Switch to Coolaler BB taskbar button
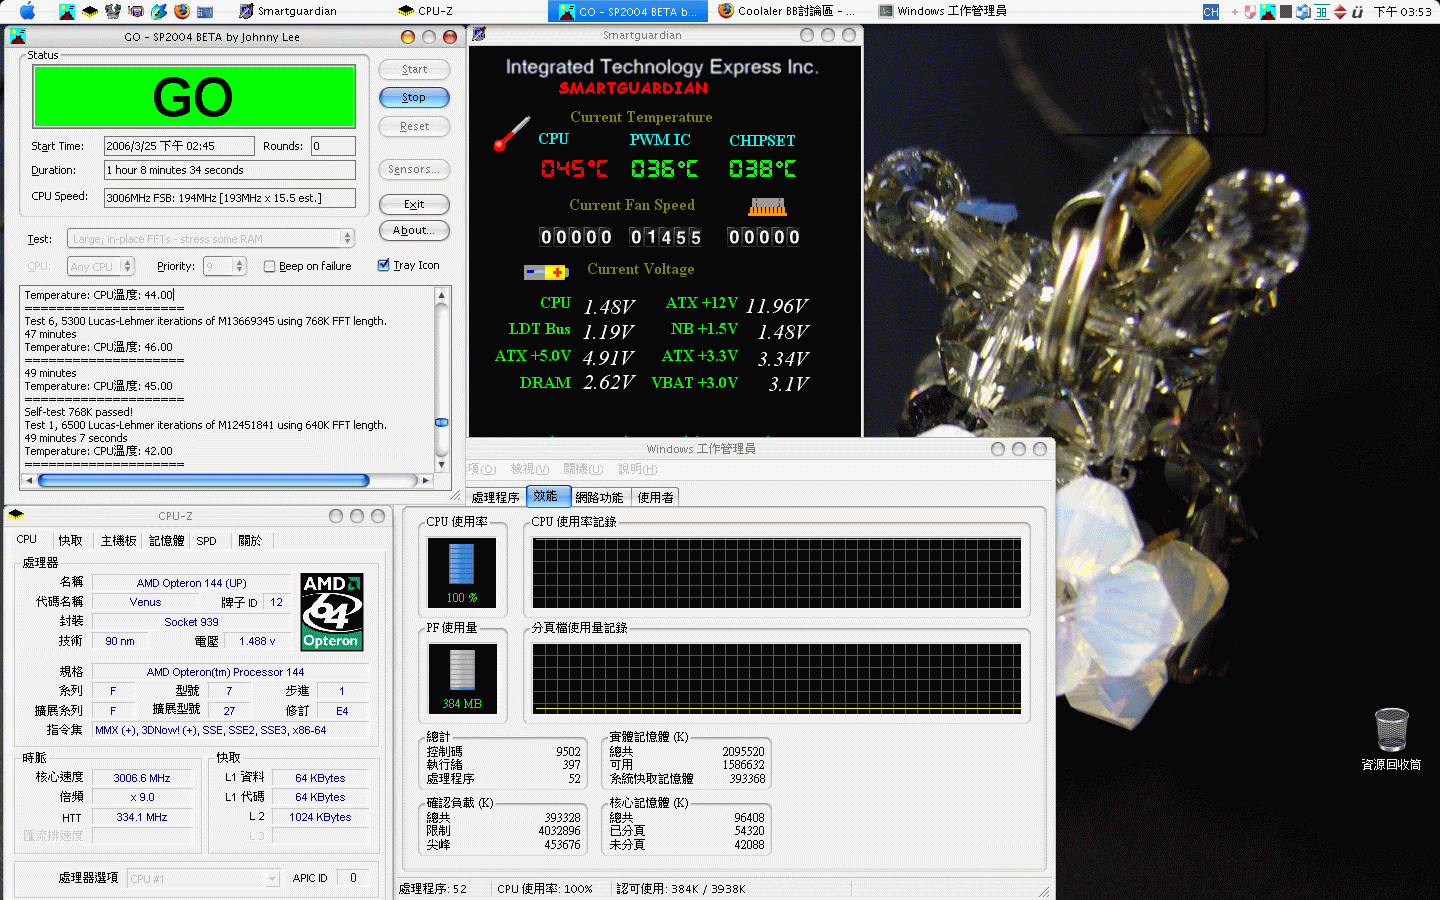This screenshot has width=1440, height=900. pos(787,11)
